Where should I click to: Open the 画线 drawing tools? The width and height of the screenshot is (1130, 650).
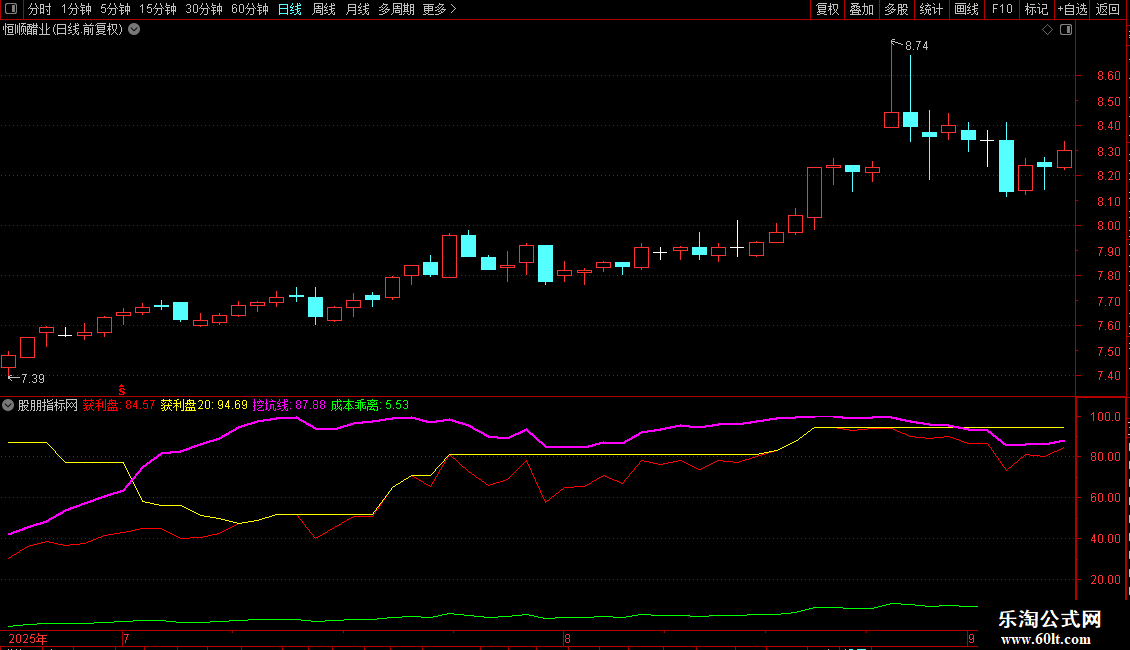point(966,9)
